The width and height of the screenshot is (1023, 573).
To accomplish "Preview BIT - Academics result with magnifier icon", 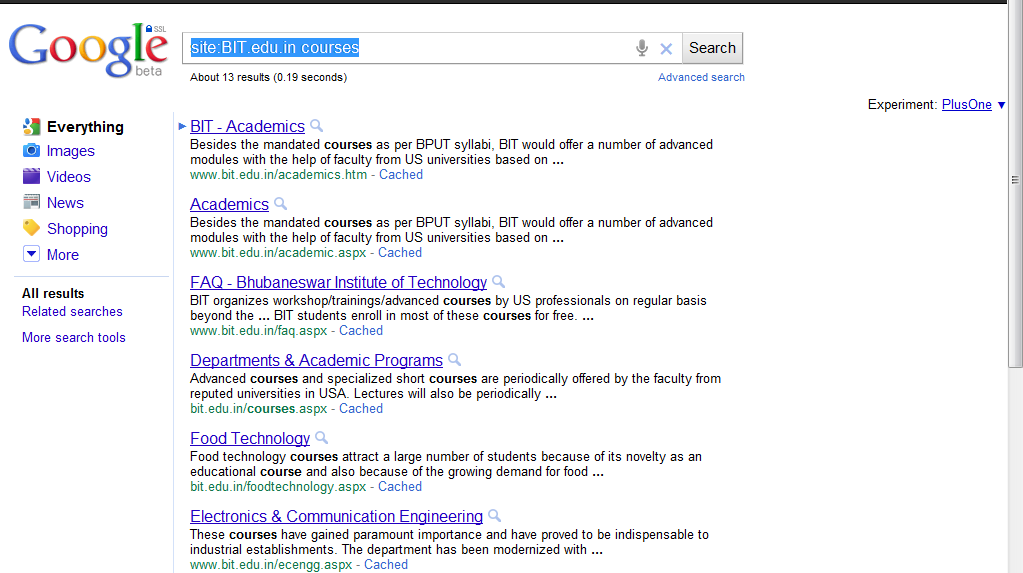I will [316, 125].
